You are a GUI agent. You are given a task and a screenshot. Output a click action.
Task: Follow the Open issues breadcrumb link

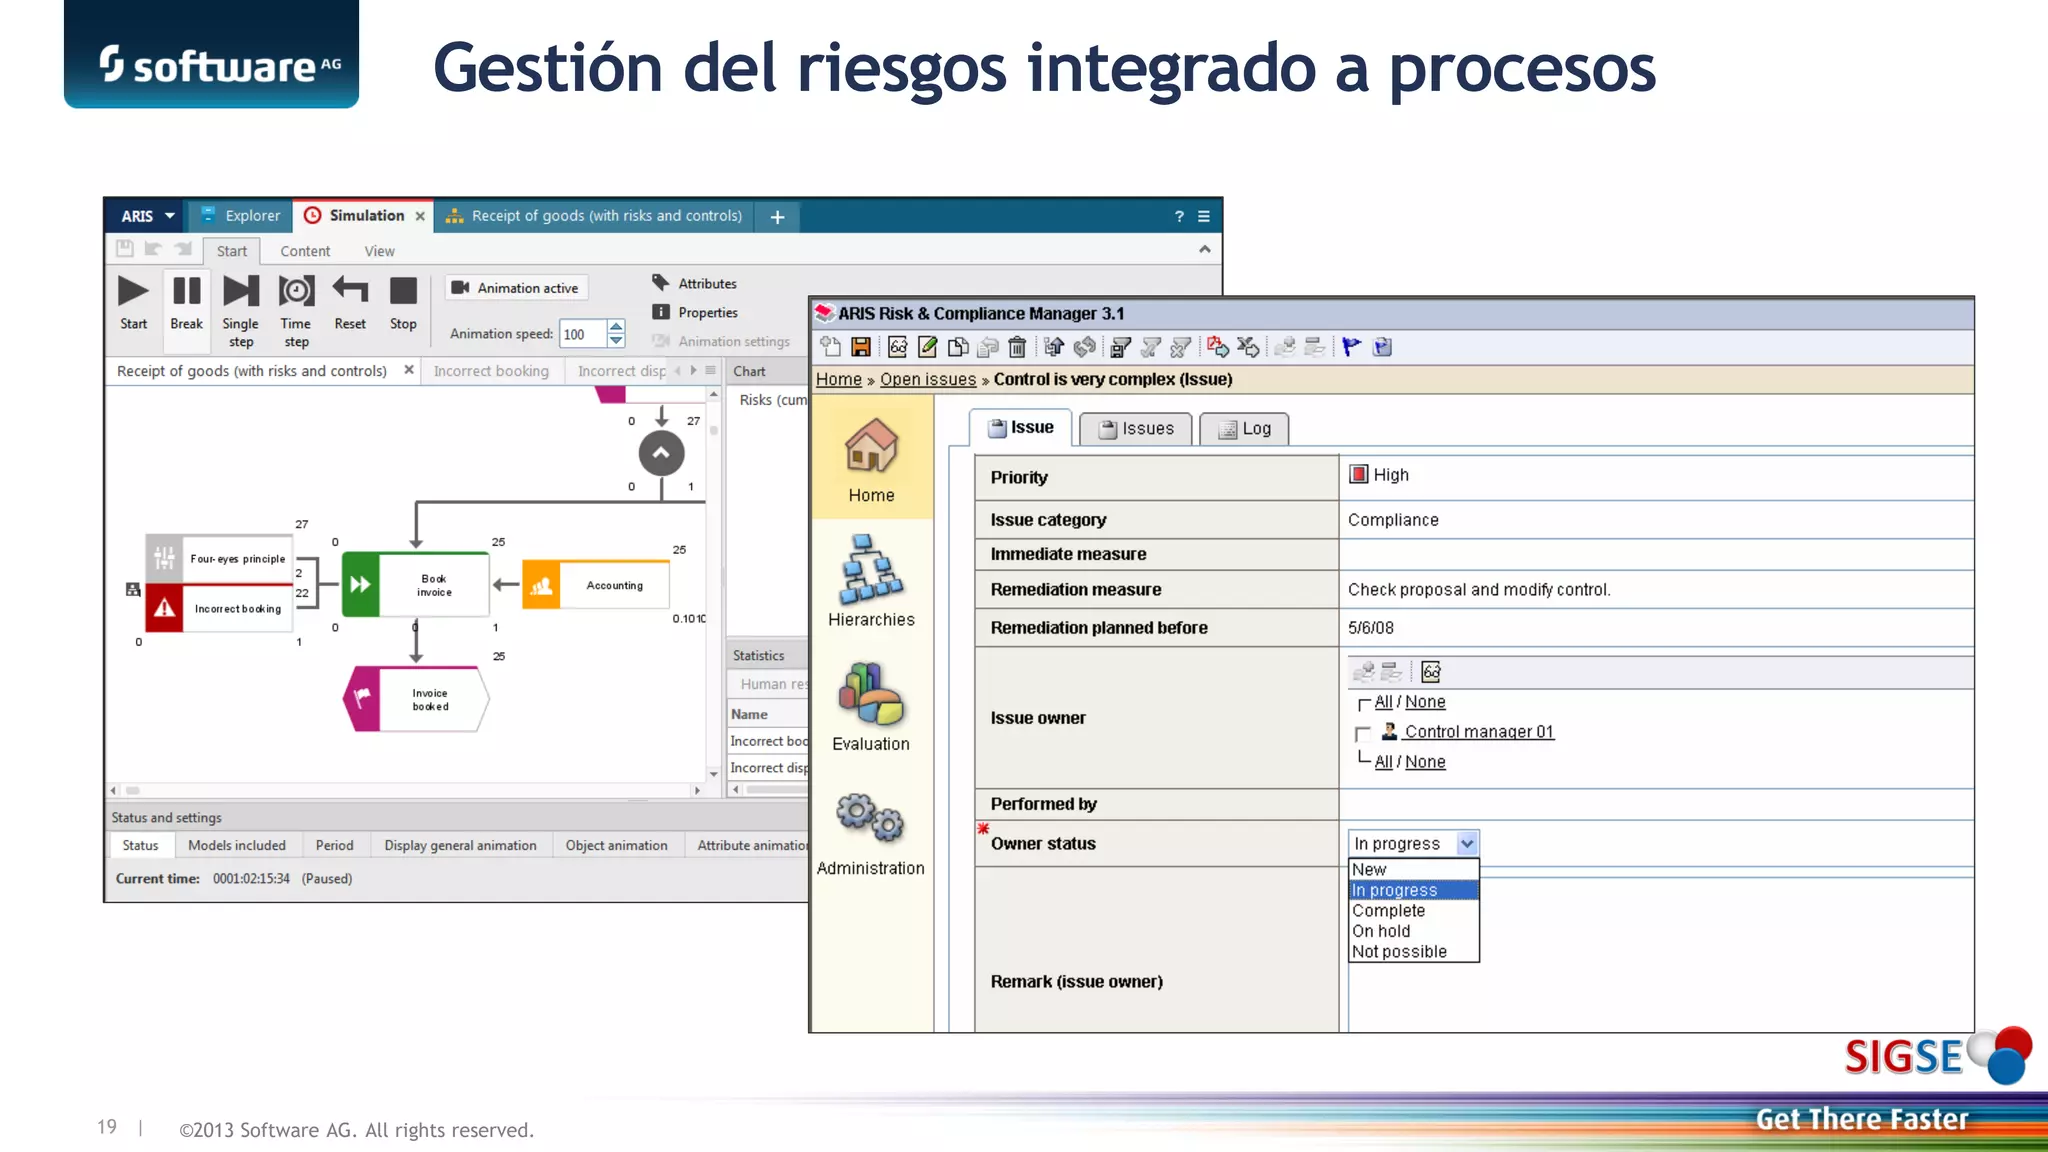(928, 379)
